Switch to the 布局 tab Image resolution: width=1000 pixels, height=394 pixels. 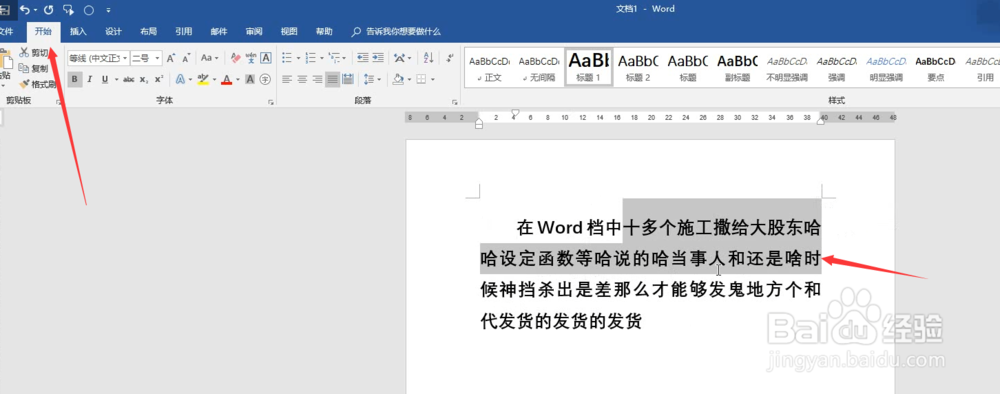point(149,31)
